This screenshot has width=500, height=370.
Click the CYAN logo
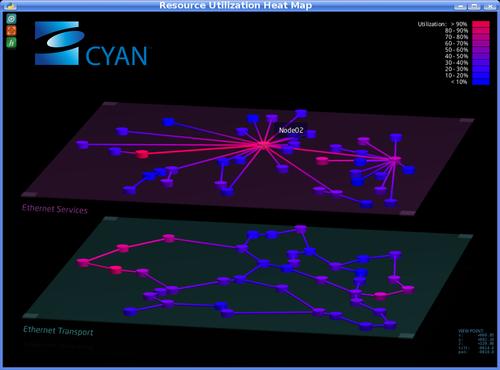[91, 44]
